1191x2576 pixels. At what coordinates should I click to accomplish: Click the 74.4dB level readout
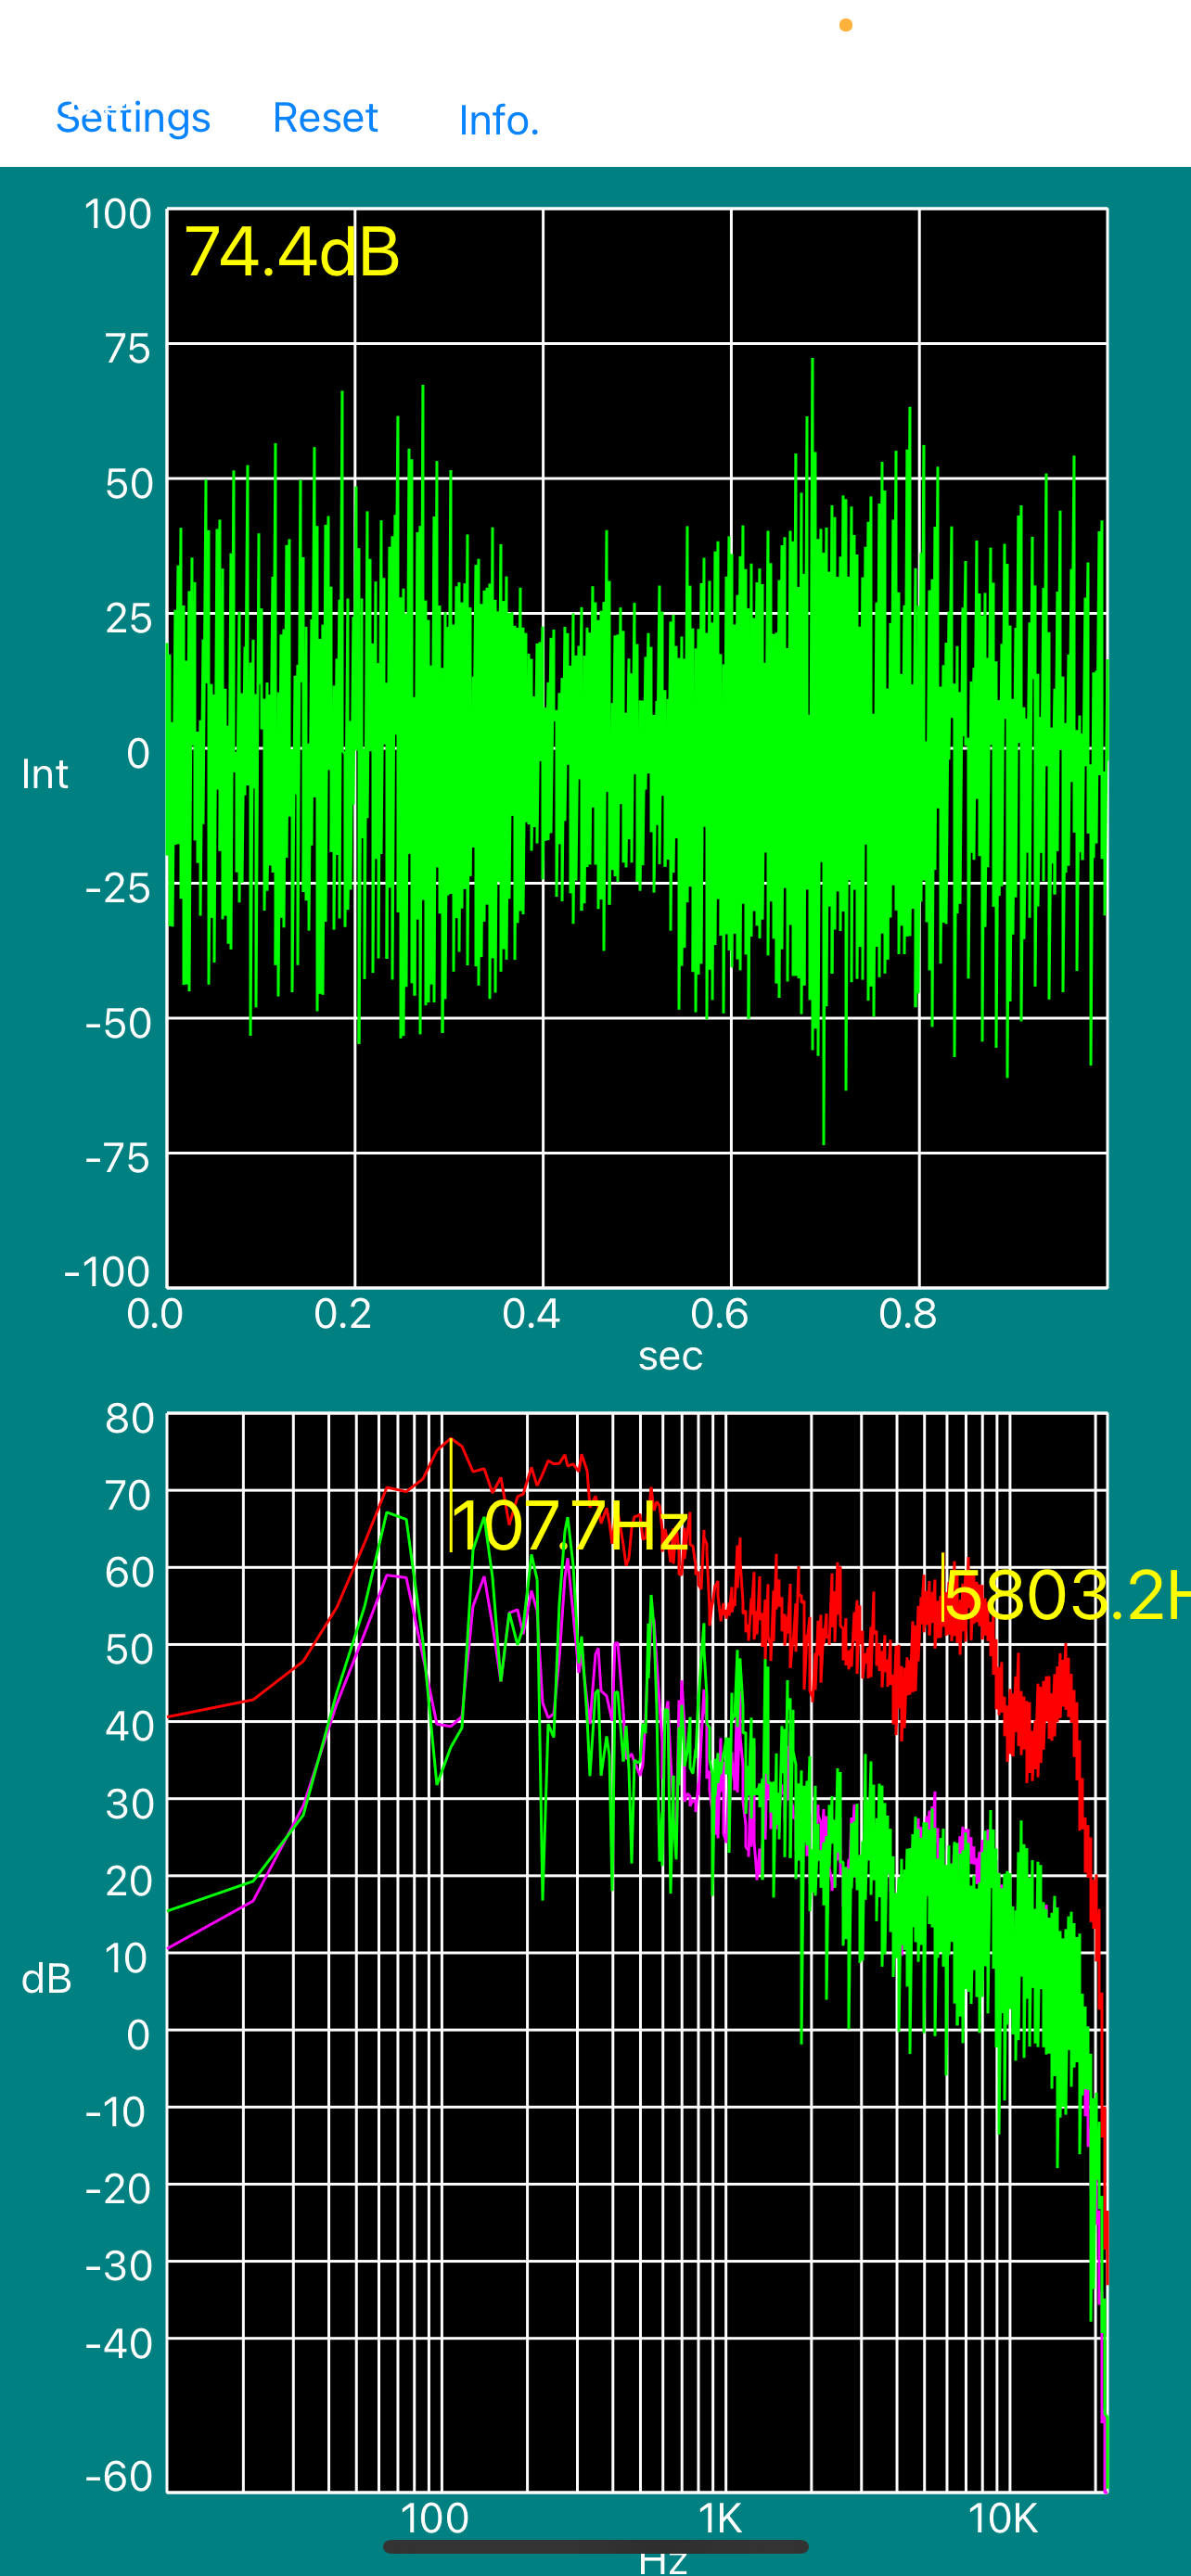[x=292, y=251]
